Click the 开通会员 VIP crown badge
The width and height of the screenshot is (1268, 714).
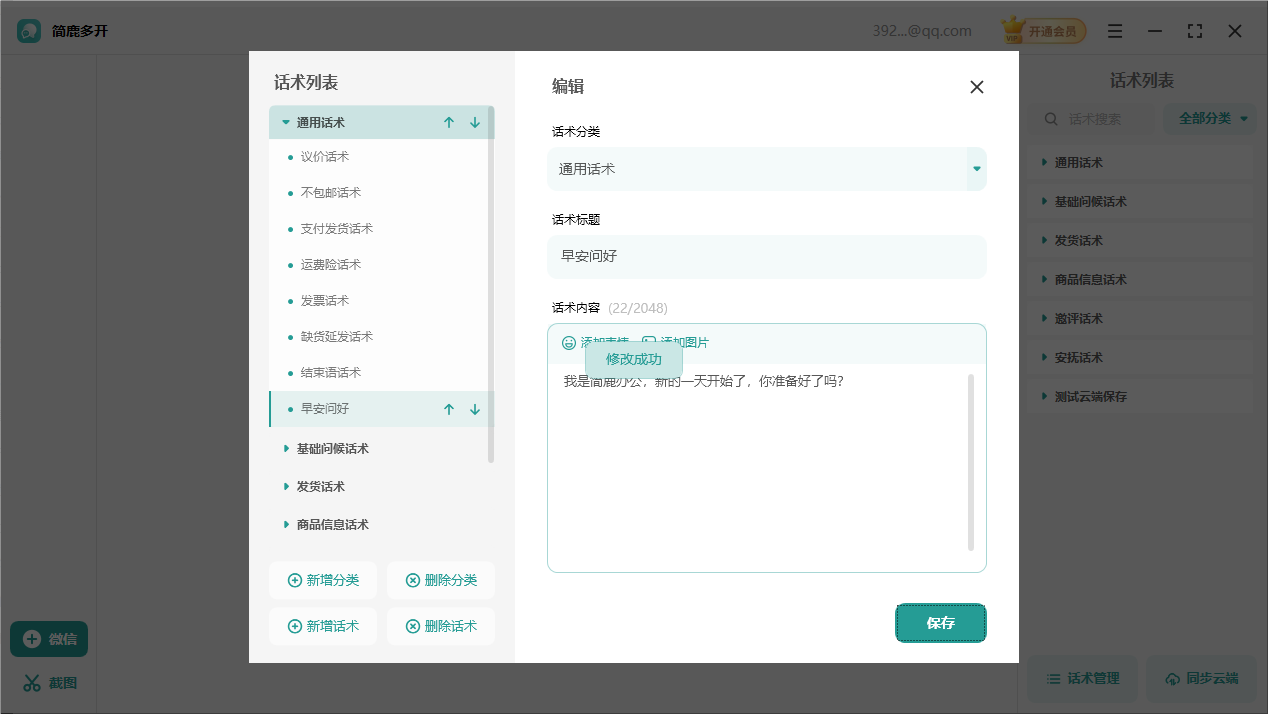[x=1043, y=31]
